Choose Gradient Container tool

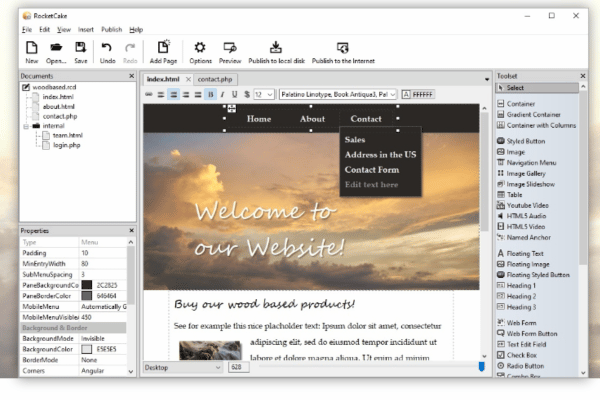(528, 114)
